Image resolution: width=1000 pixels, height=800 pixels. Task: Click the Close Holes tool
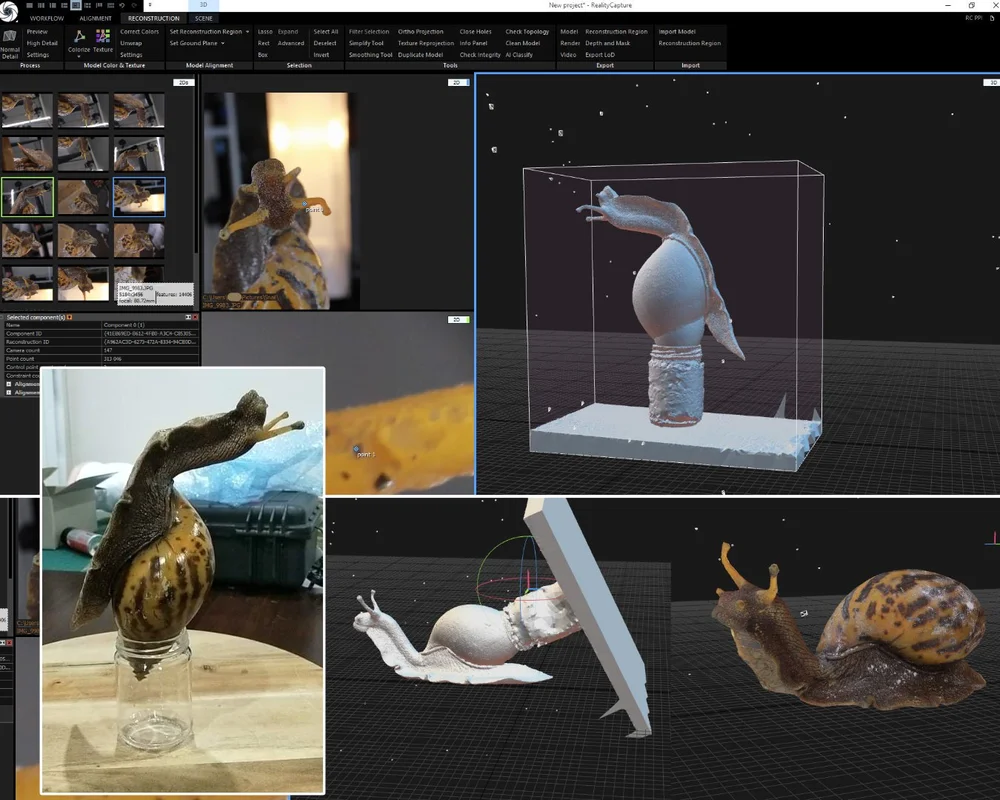click(x=476, y=31)
